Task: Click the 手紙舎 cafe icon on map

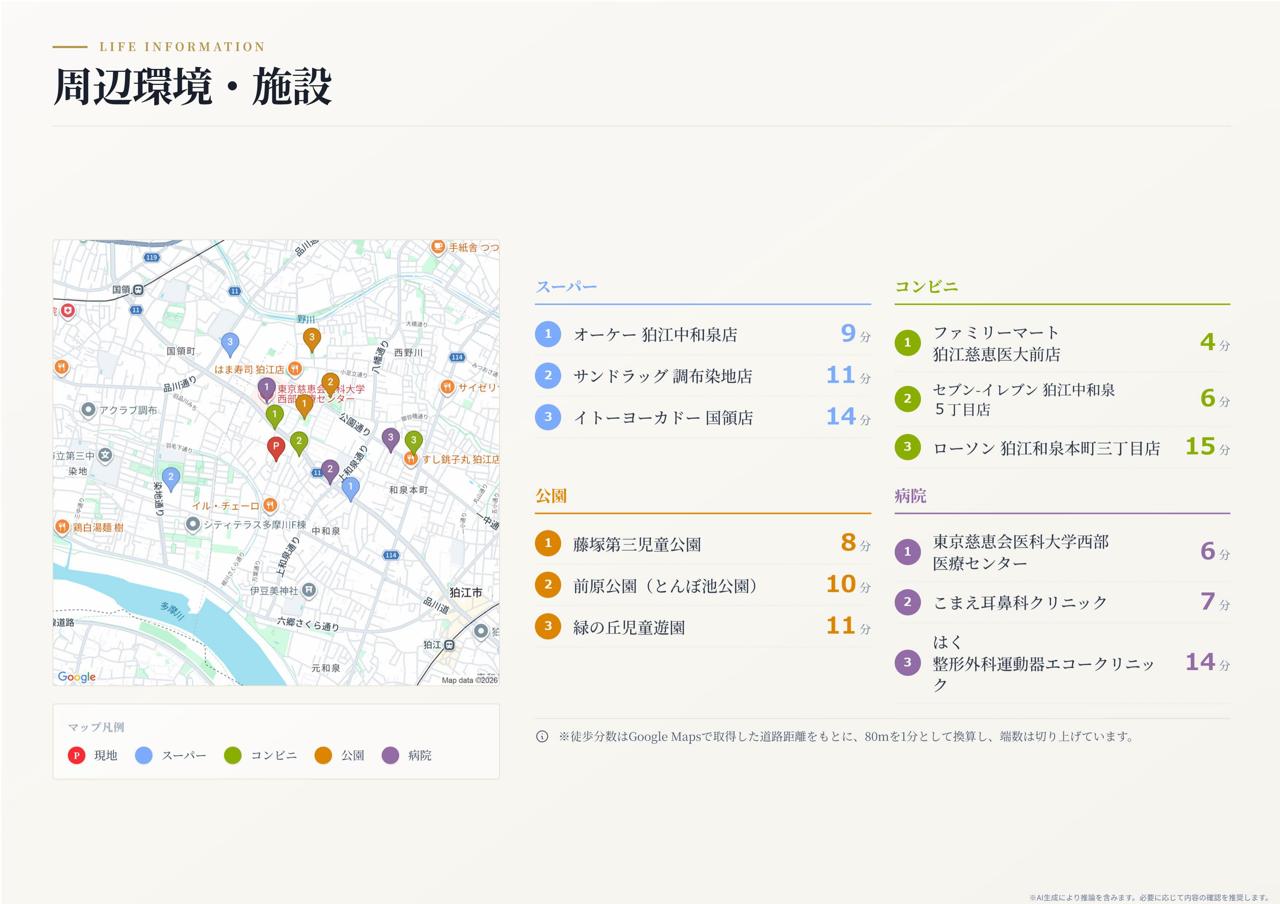Action: (x=438, y=247)
